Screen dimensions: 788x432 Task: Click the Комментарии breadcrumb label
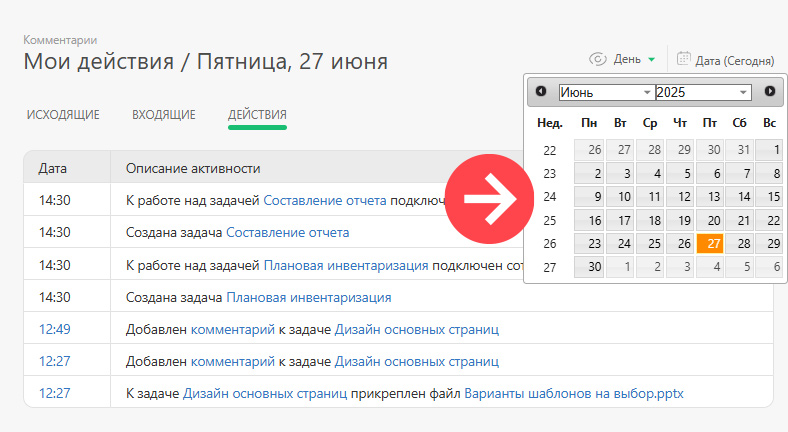(60, 40)
